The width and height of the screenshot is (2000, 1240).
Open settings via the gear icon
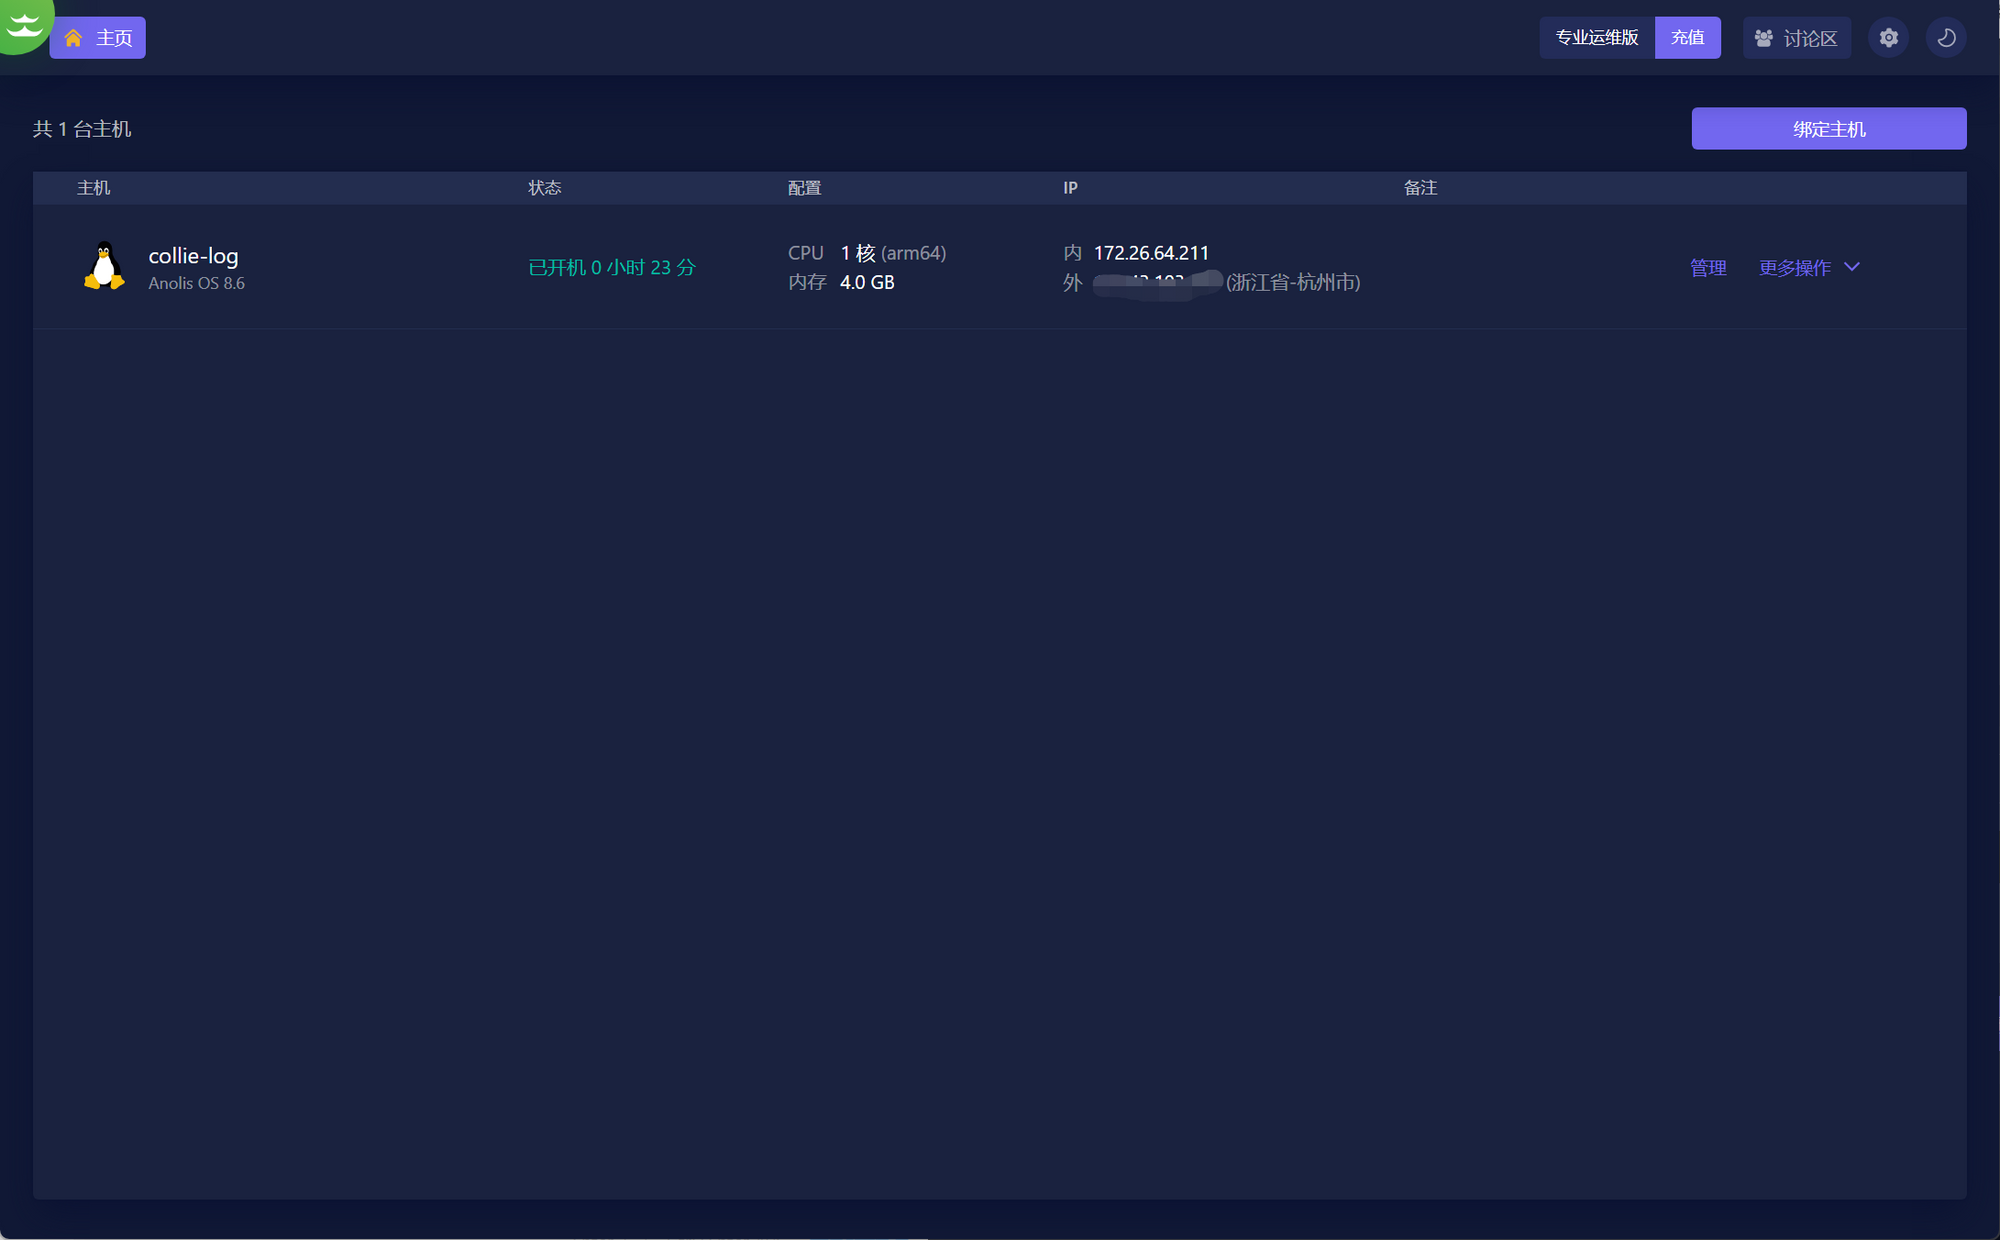1888,38
